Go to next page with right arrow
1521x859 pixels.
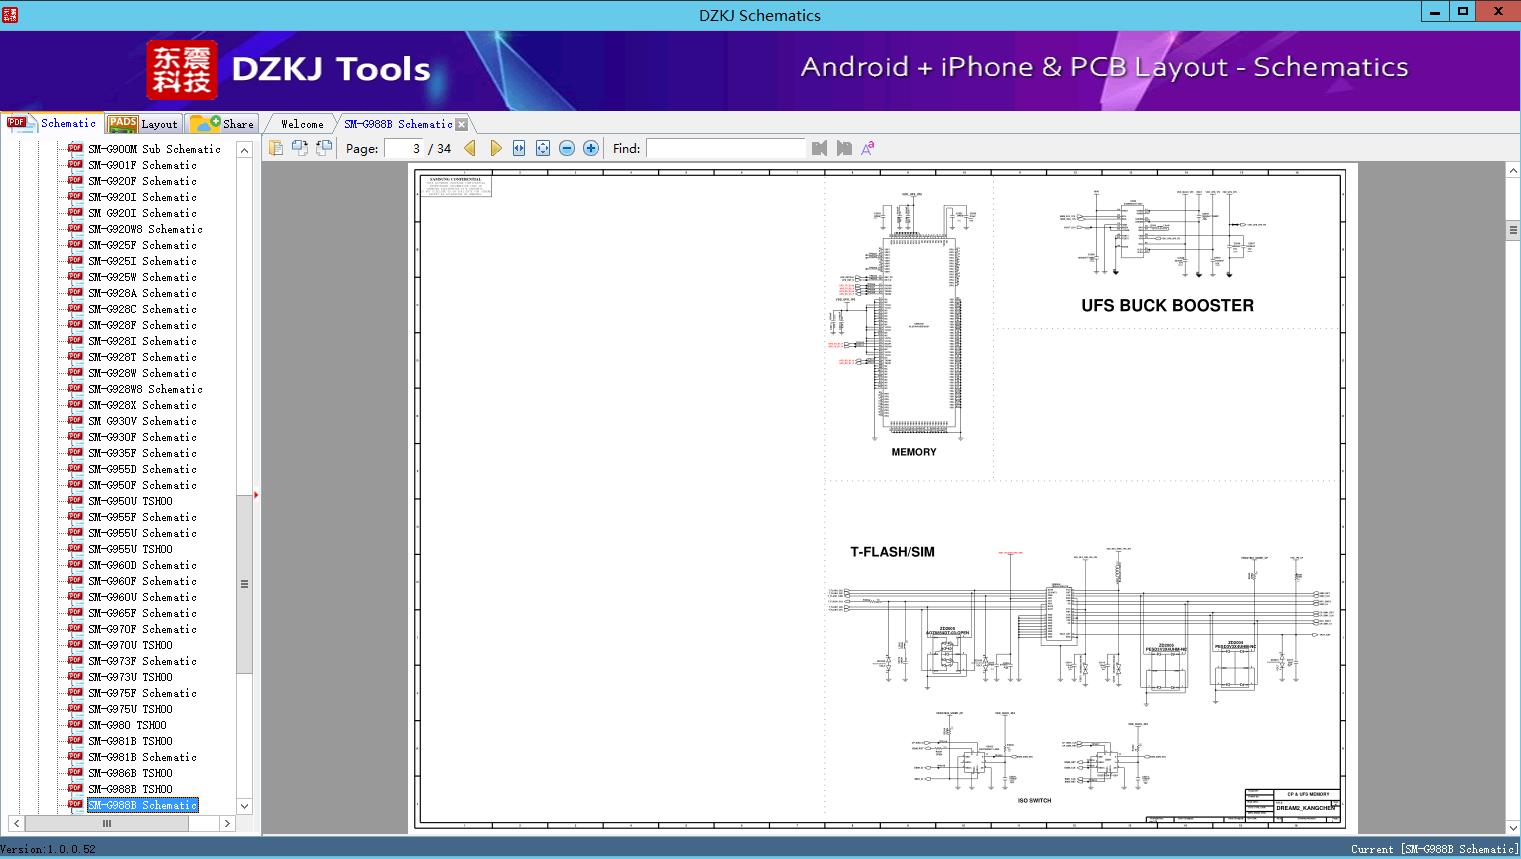tap(495, 148)
